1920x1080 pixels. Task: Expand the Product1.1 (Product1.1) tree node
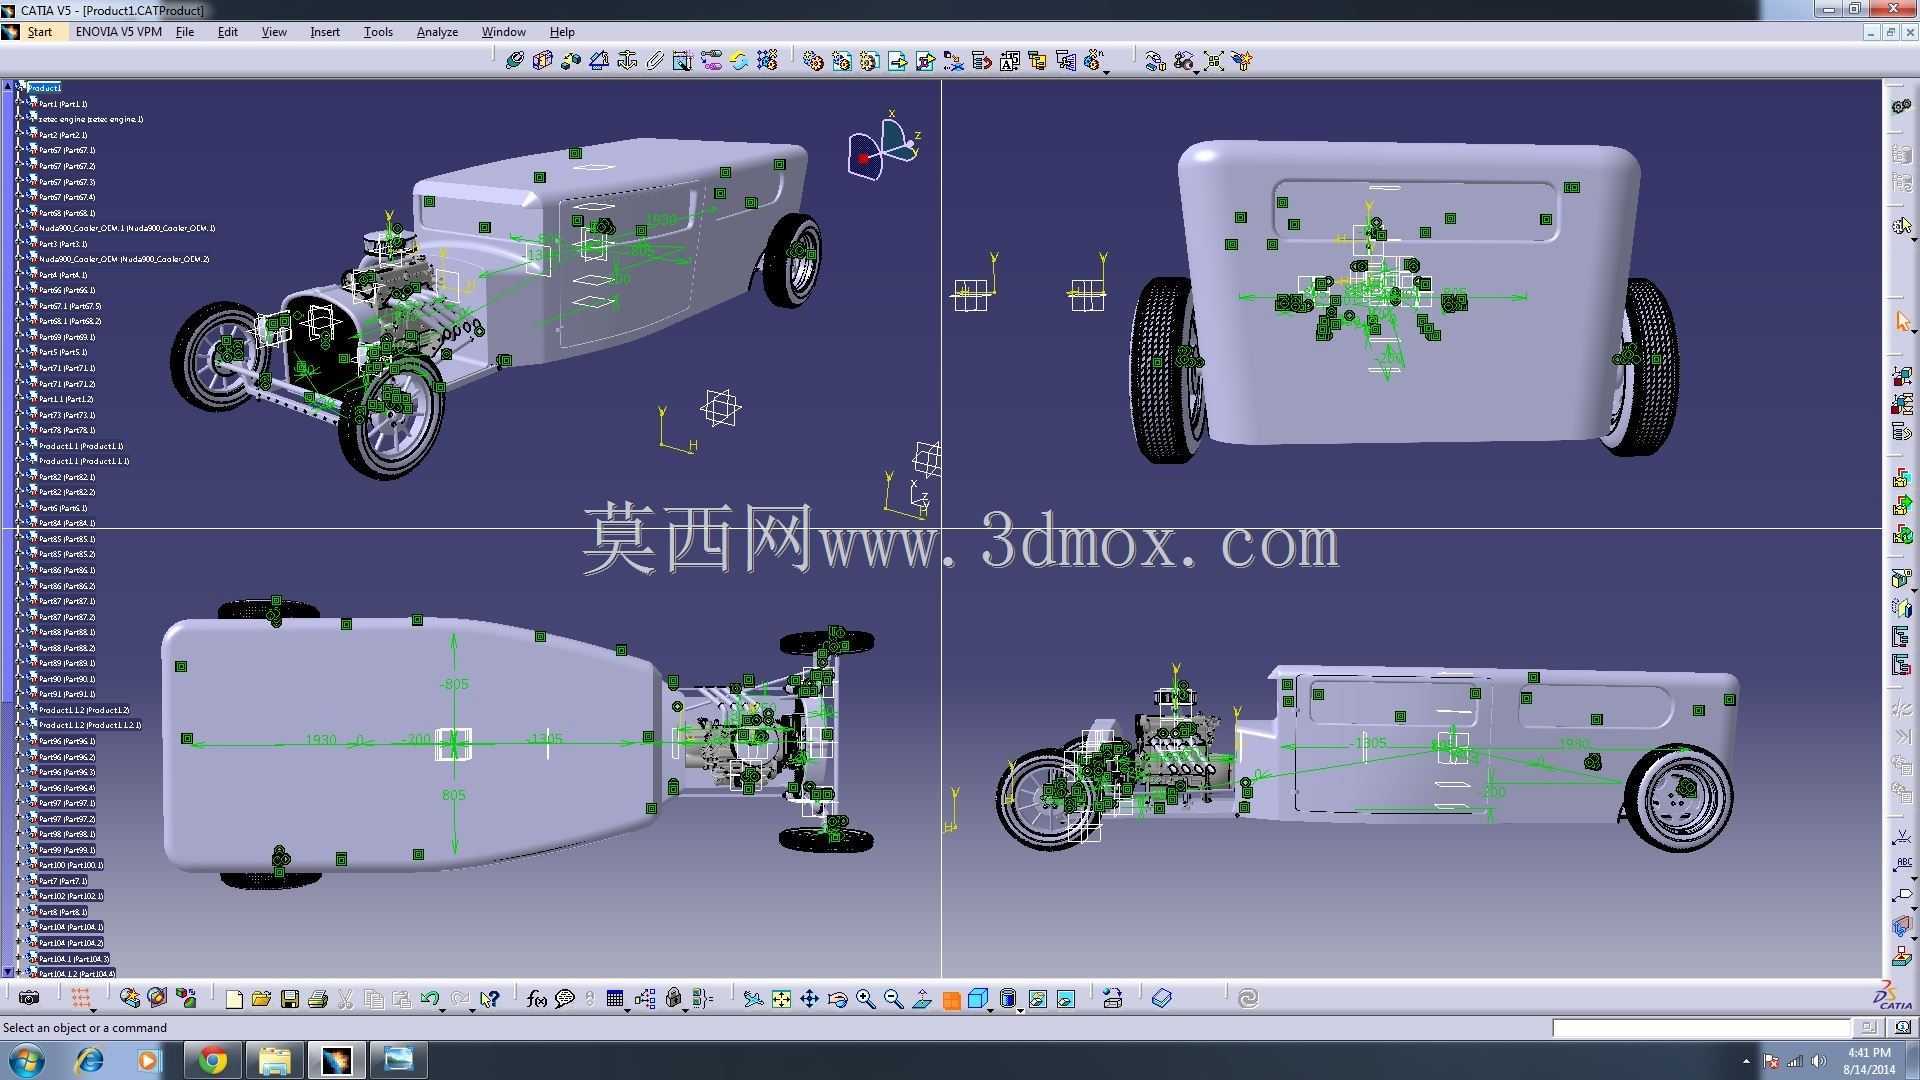click(20, 446)
